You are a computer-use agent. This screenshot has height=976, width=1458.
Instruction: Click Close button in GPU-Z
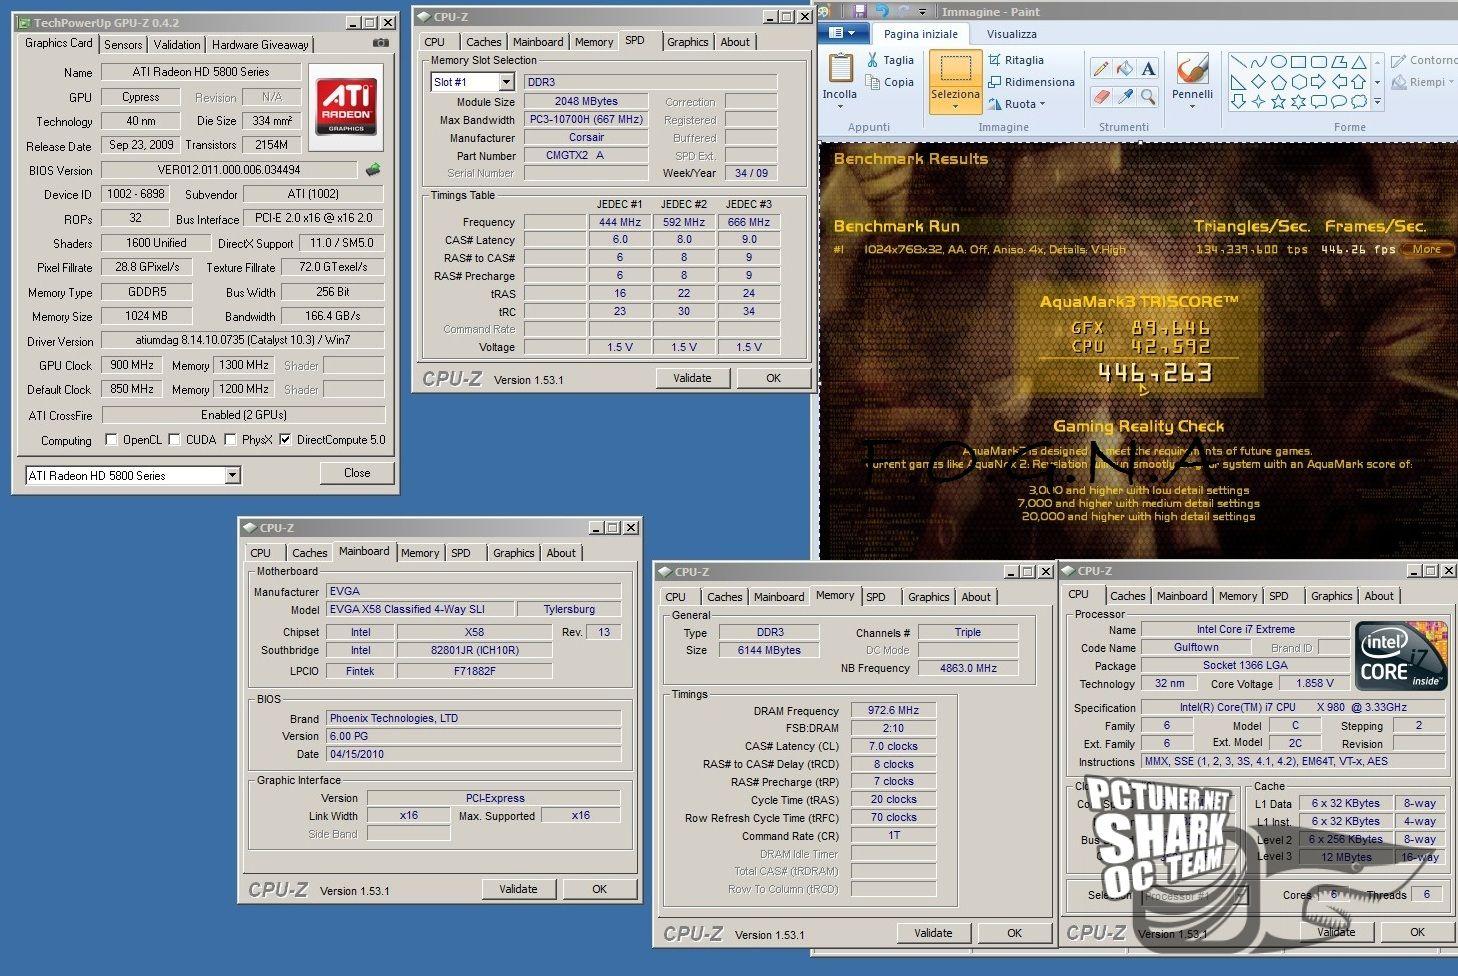[x=357, y=473]
